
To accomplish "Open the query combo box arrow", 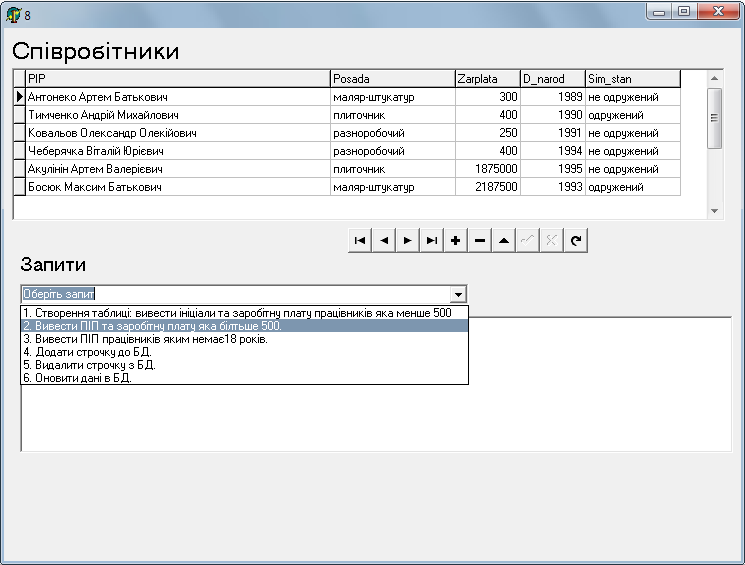I will 458,295.
